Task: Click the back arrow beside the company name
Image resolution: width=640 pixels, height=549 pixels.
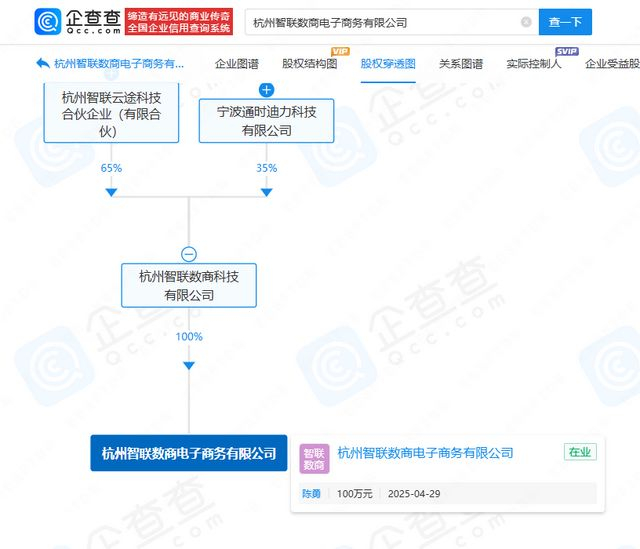Action: 43,63
